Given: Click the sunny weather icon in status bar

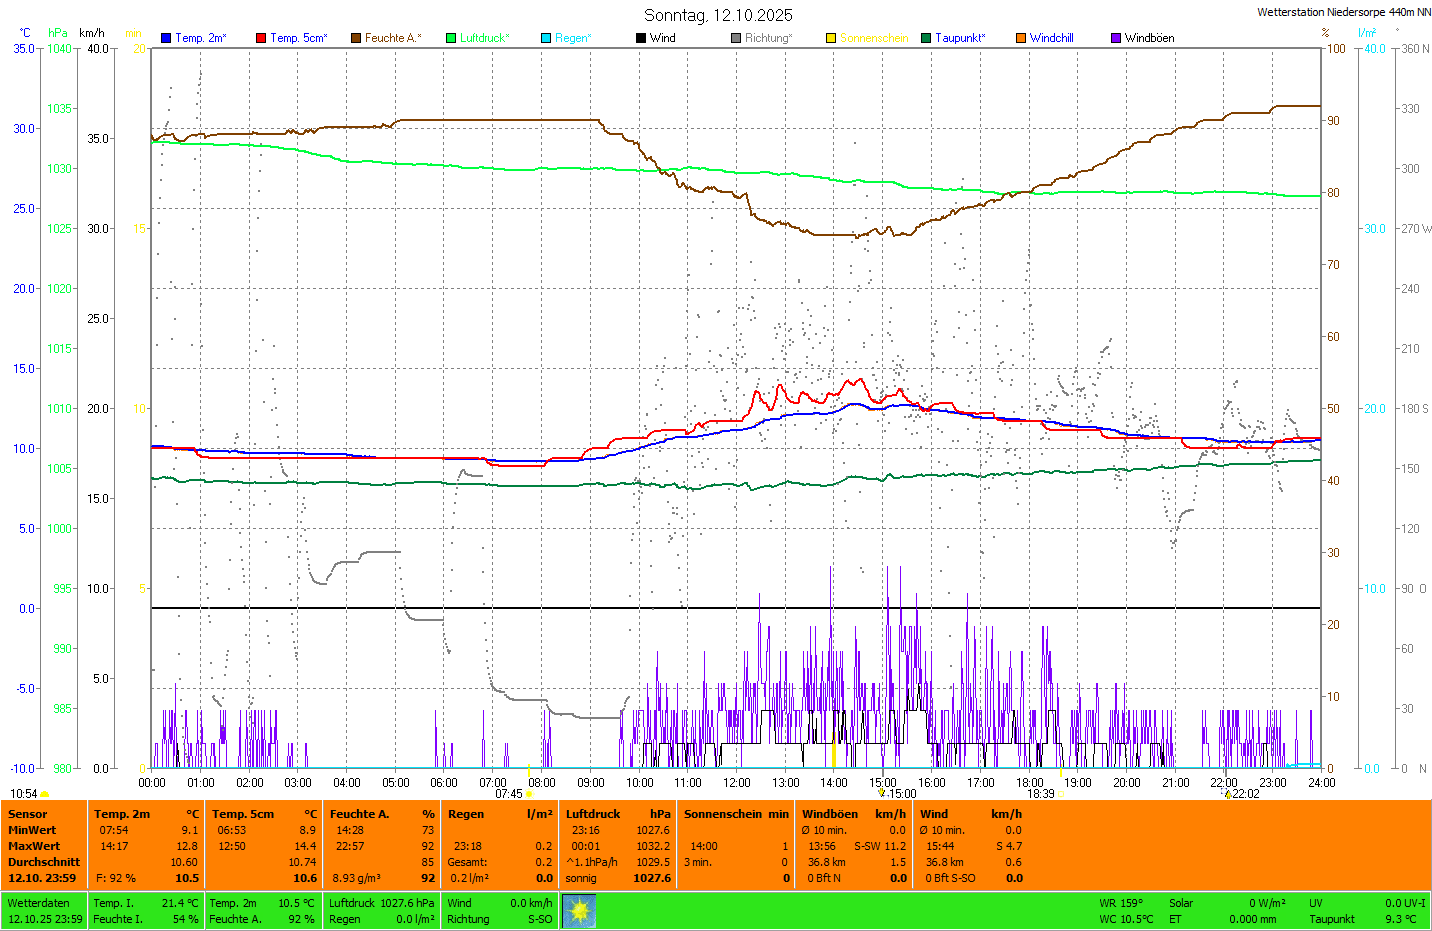Looking at the screenshot, I should click(579, 911).
